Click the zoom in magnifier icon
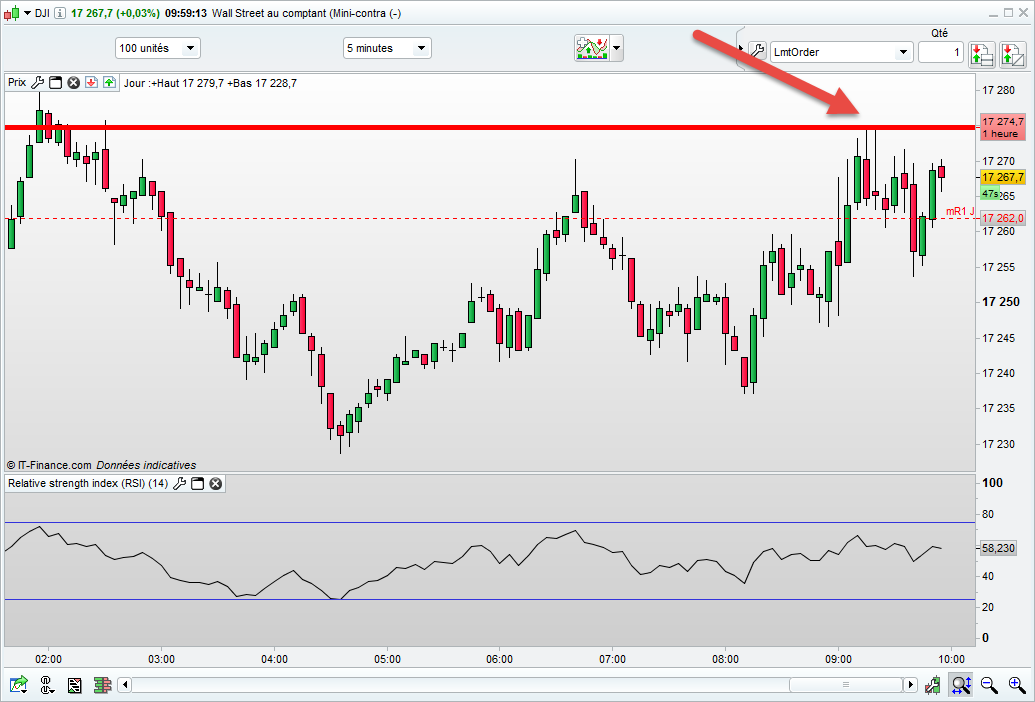The image size is (1035, 702). 1017,685
